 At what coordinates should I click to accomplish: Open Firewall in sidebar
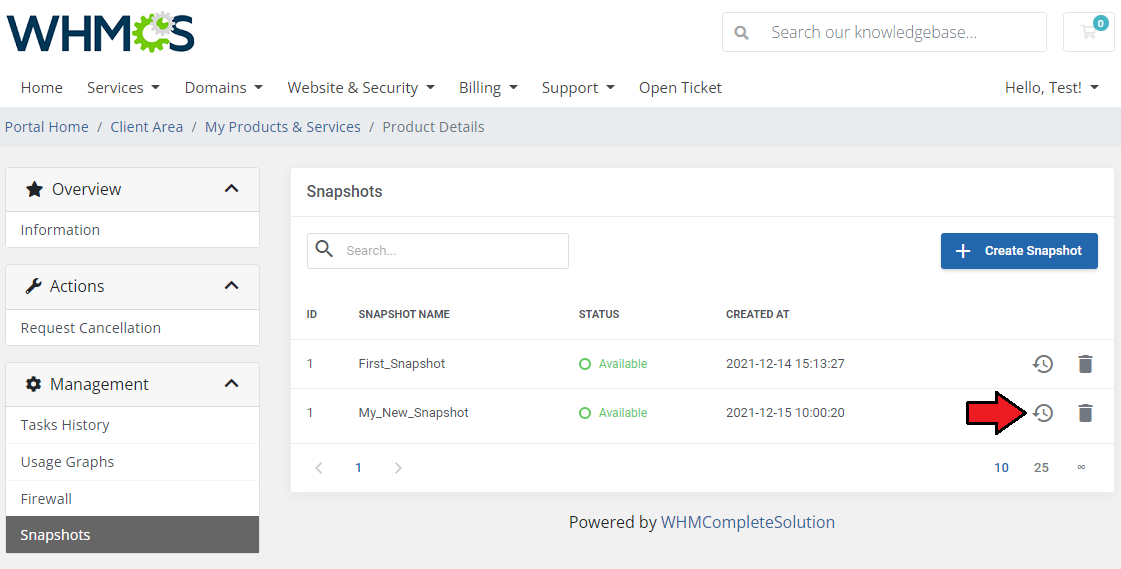click(132, 498)
